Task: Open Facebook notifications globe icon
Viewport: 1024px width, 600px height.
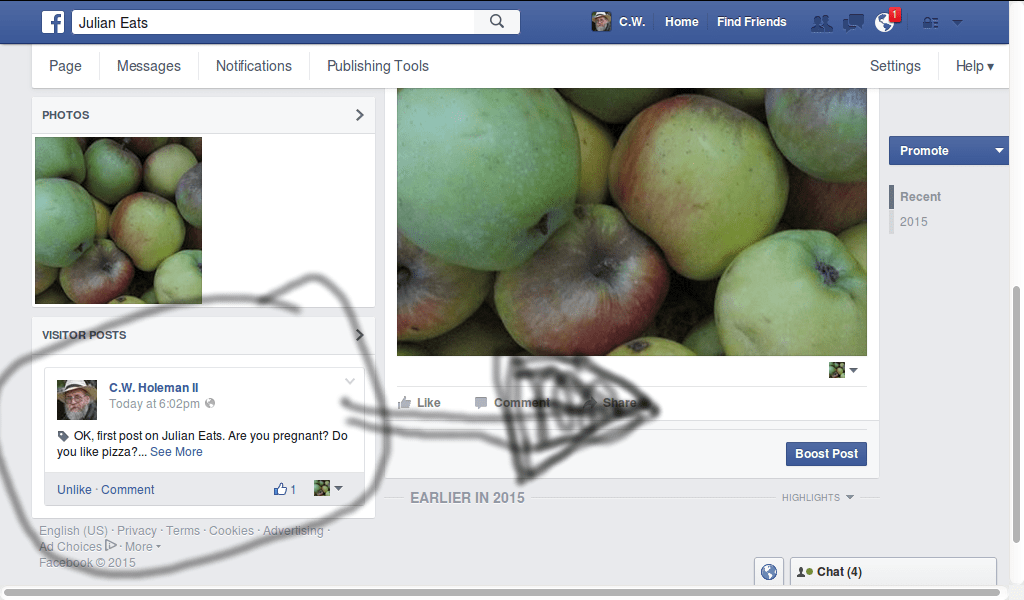Action: [x=884, y=22]
